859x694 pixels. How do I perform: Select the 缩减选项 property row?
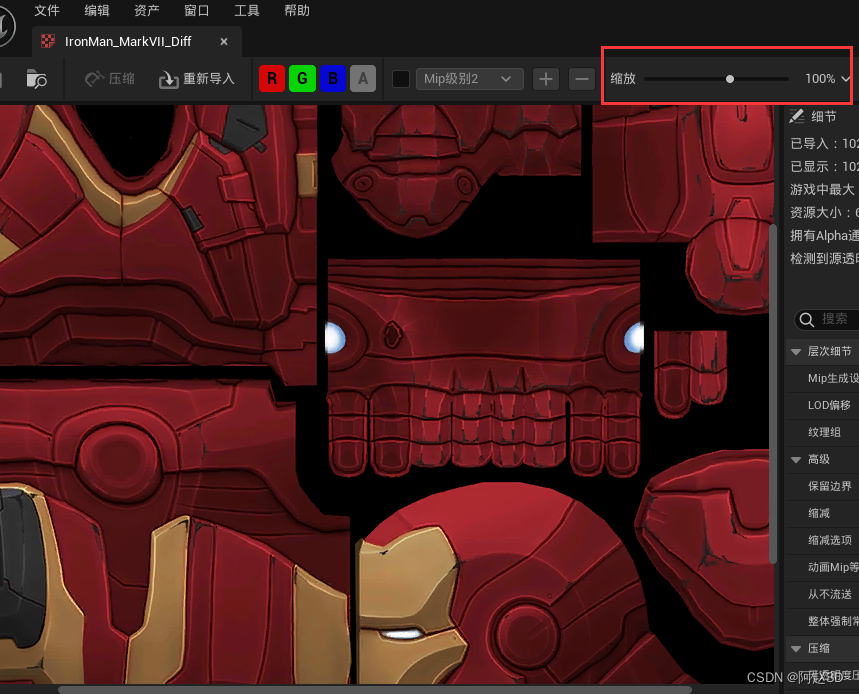pos(822,540)
